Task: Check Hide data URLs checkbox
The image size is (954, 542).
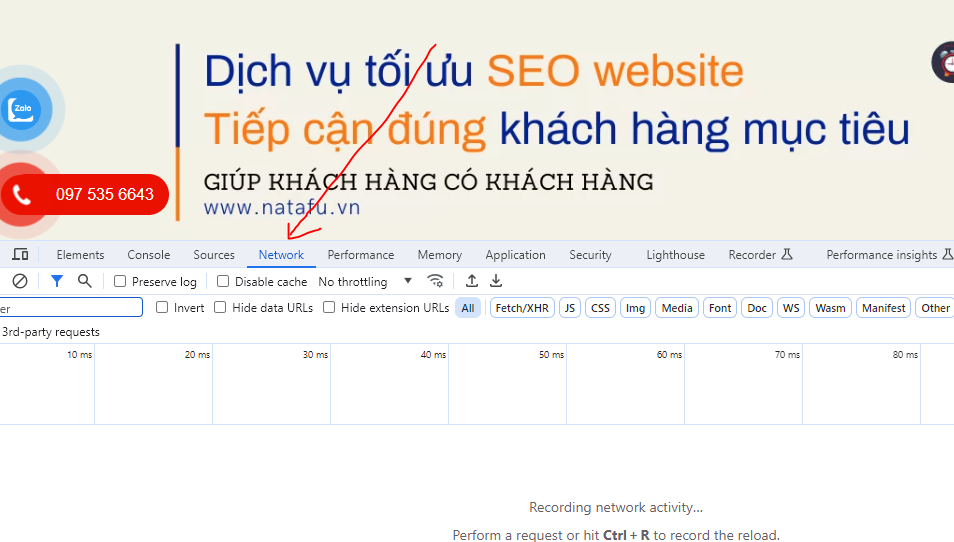Action: point(220,307)
